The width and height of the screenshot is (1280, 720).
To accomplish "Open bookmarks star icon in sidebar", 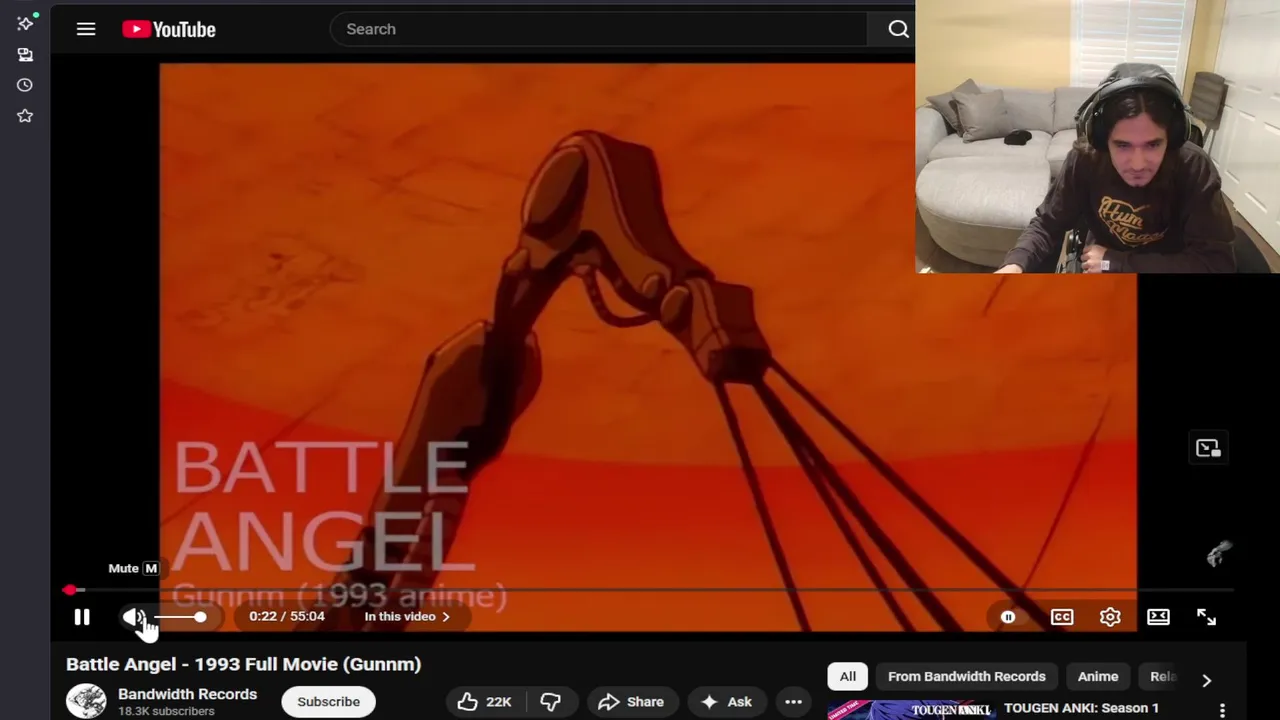I will tap(25, 116).
